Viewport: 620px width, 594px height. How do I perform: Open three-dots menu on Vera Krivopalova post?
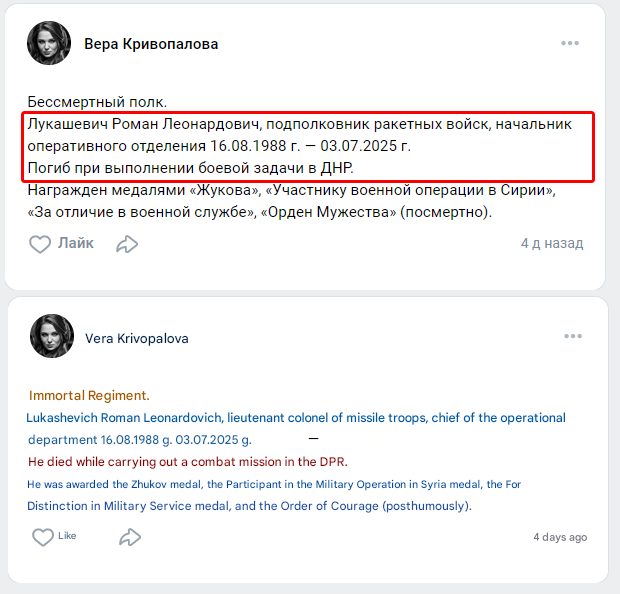click(572, 337)
